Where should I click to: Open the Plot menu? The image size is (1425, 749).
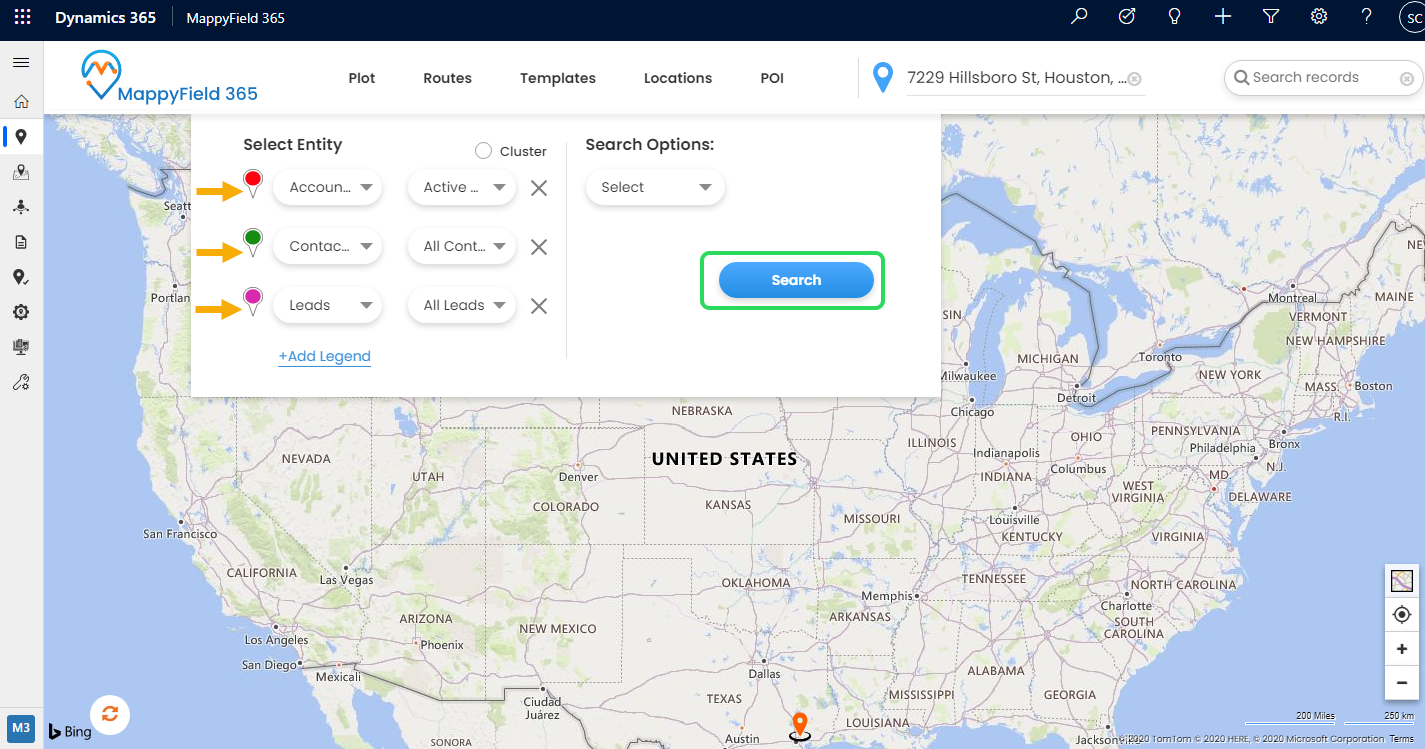362,78
